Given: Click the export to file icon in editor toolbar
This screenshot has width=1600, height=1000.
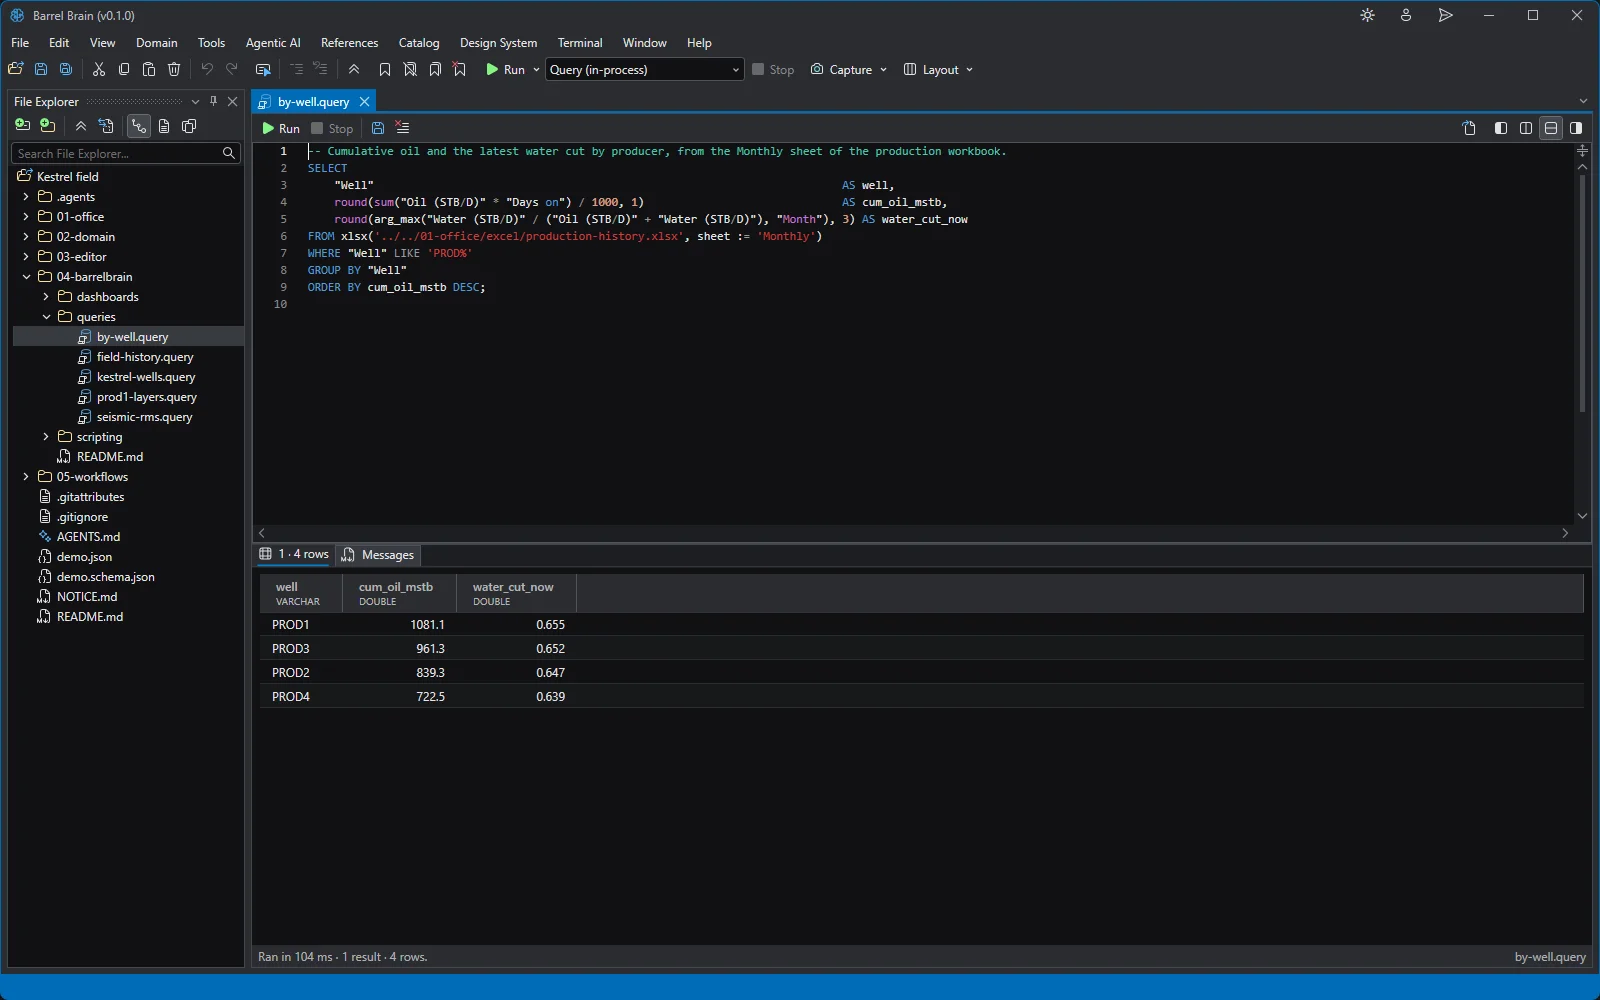Looking at the screenshot, I should click(x=1469, y=128).
